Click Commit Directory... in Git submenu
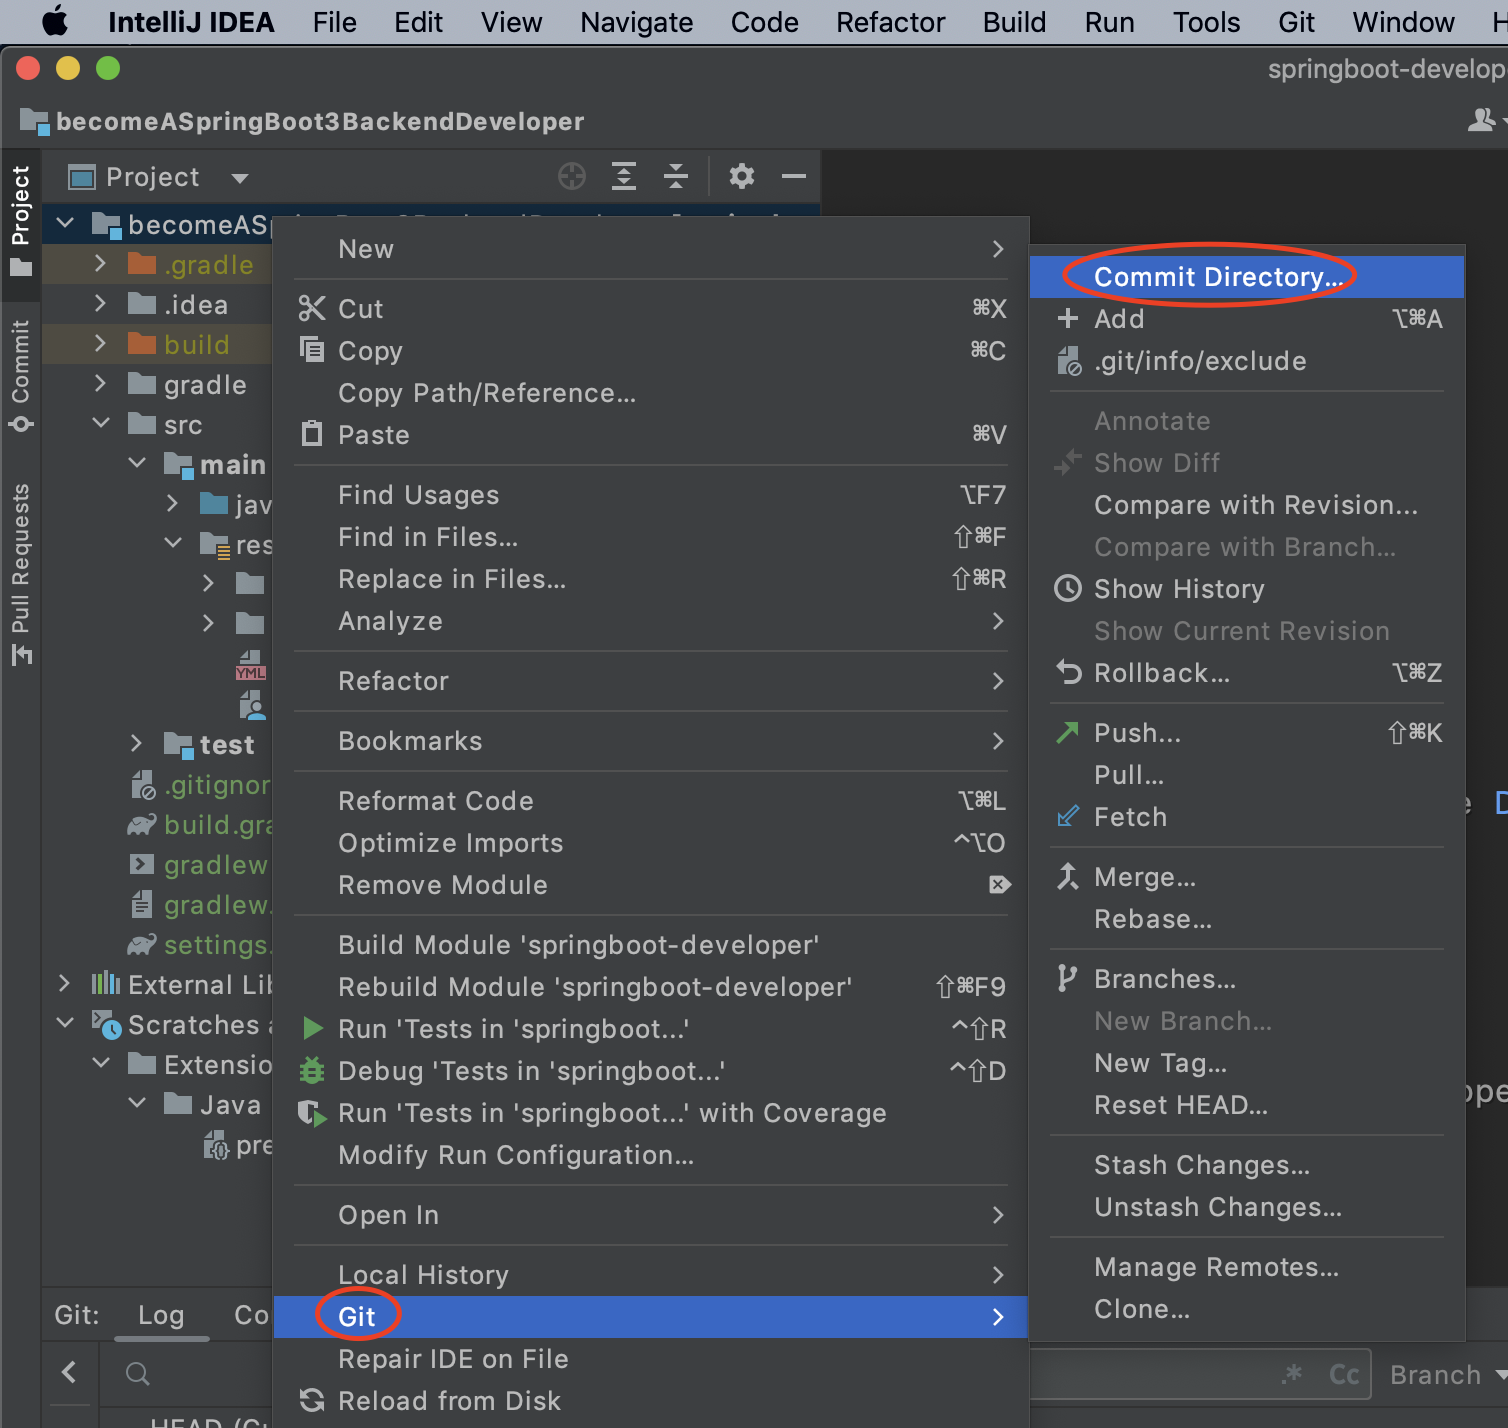The image size is (1508, 1428). point(1247,277)
